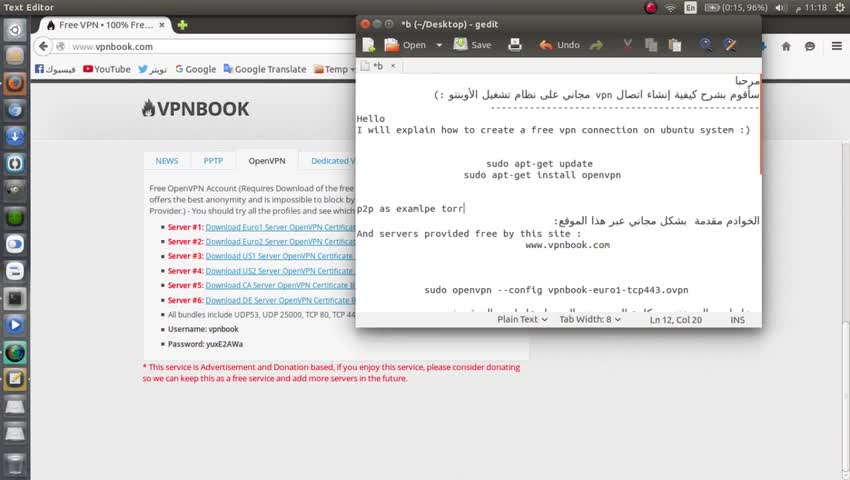Click the VPNBOOK logo
Viewport: 850px width, 480px height.
(195, 108)
